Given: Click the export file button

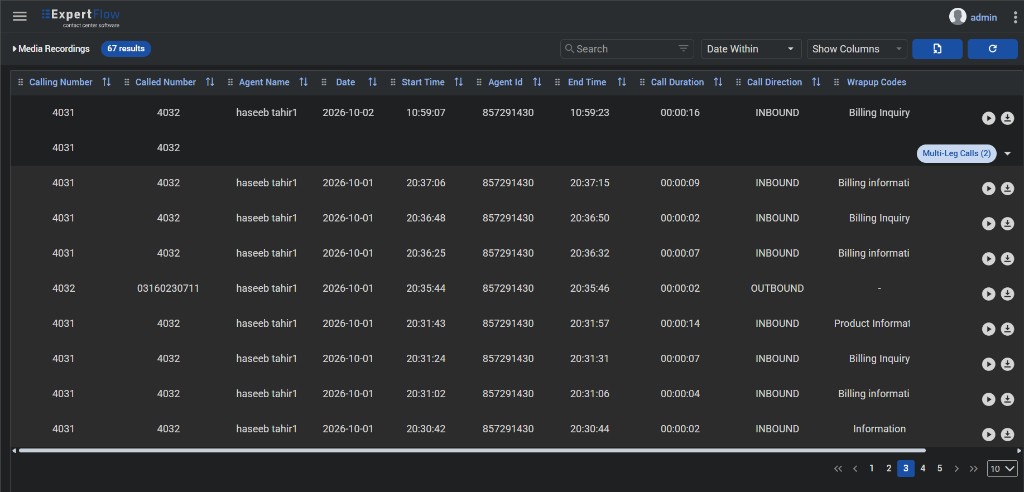Looking at the screenshot, I should [x=937, y=49].
